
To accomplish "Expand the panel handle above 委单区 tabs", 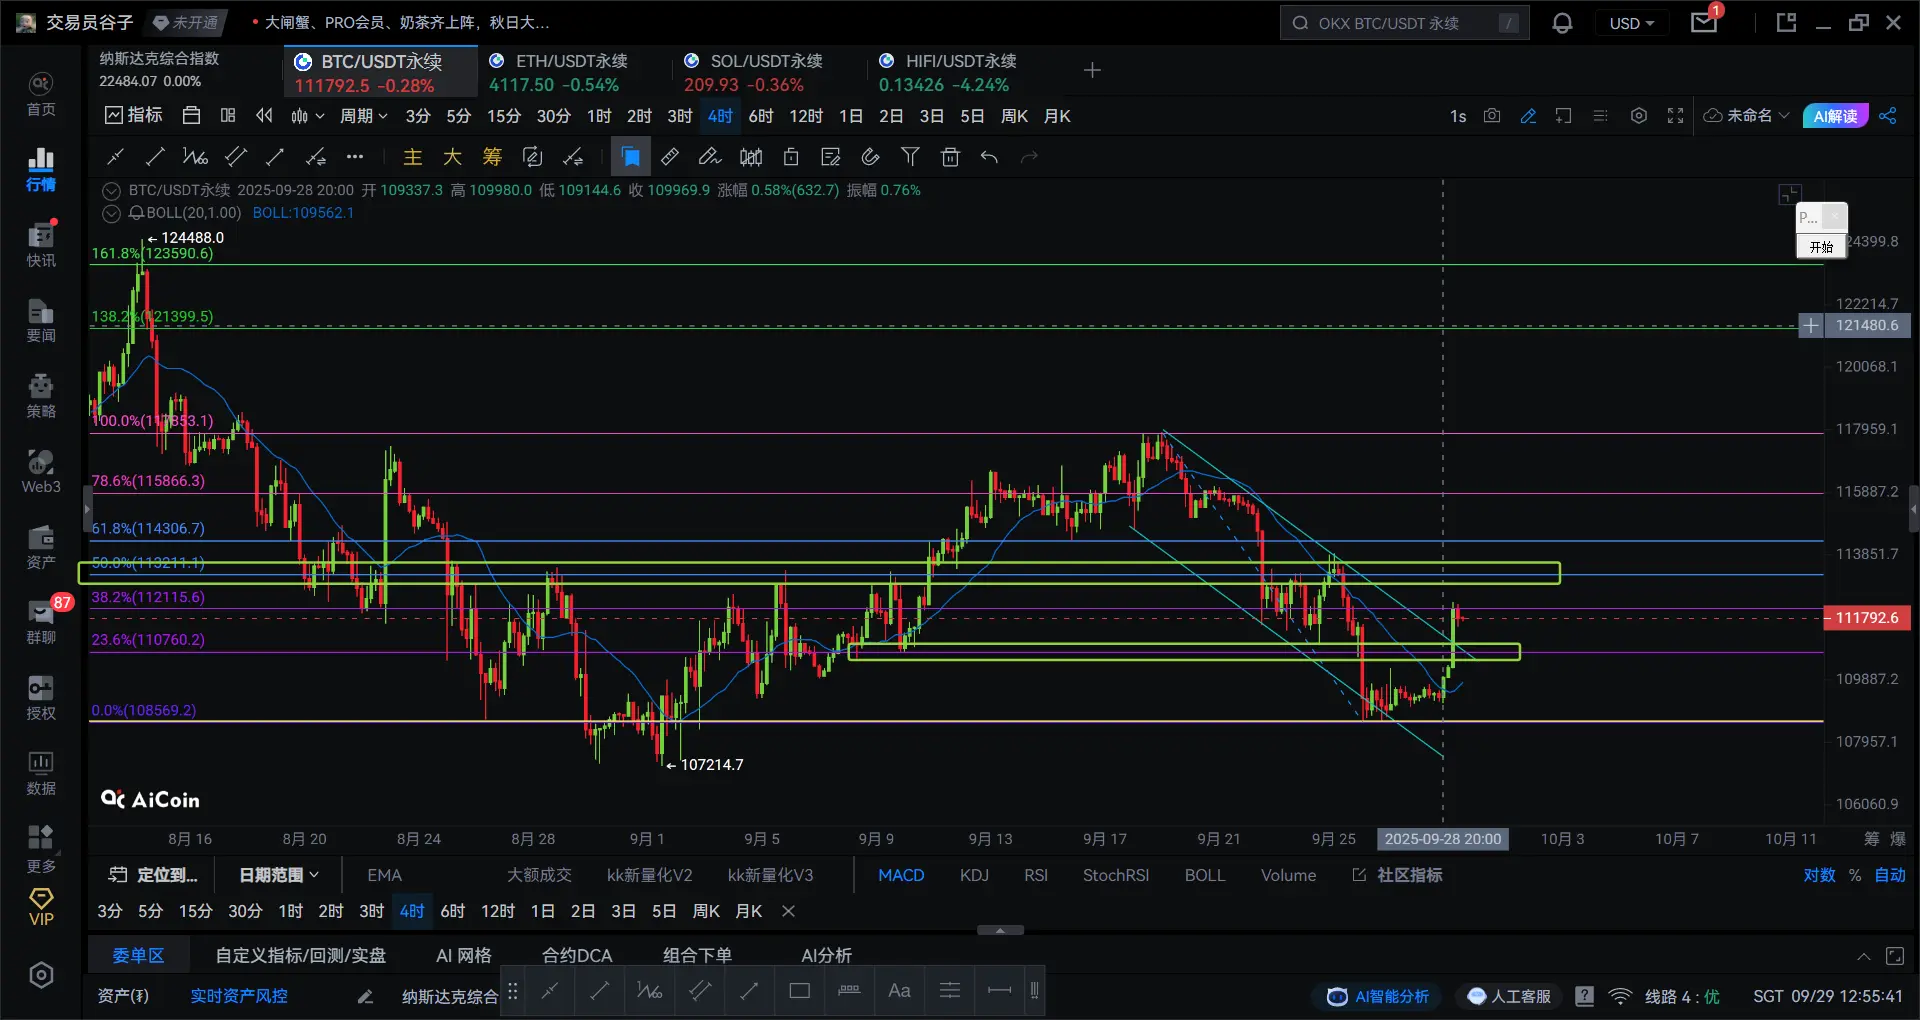I will coord(1000,930).
